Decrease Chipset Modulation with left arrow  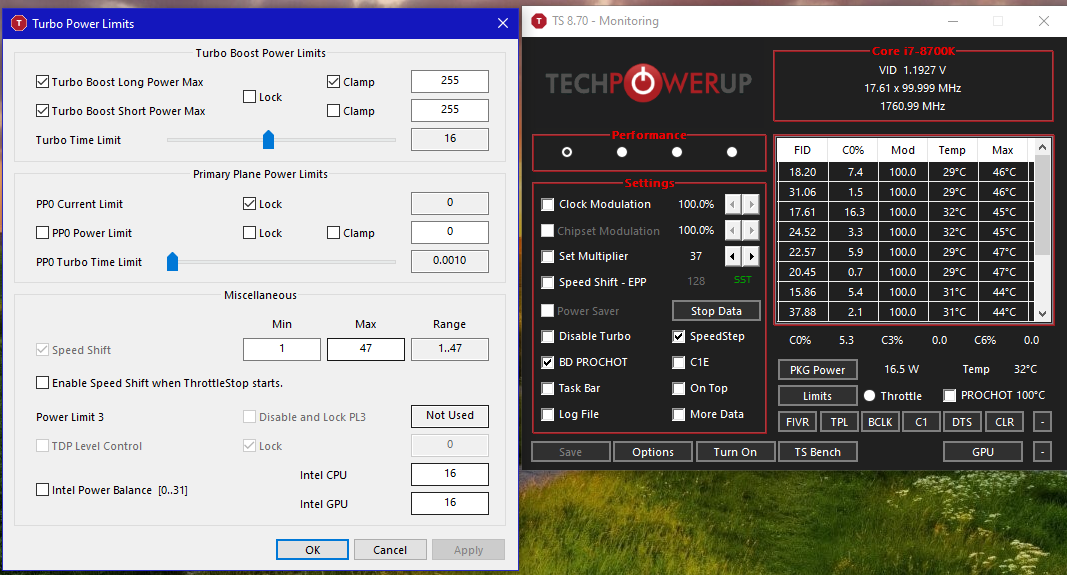click(x=733, y=231)
